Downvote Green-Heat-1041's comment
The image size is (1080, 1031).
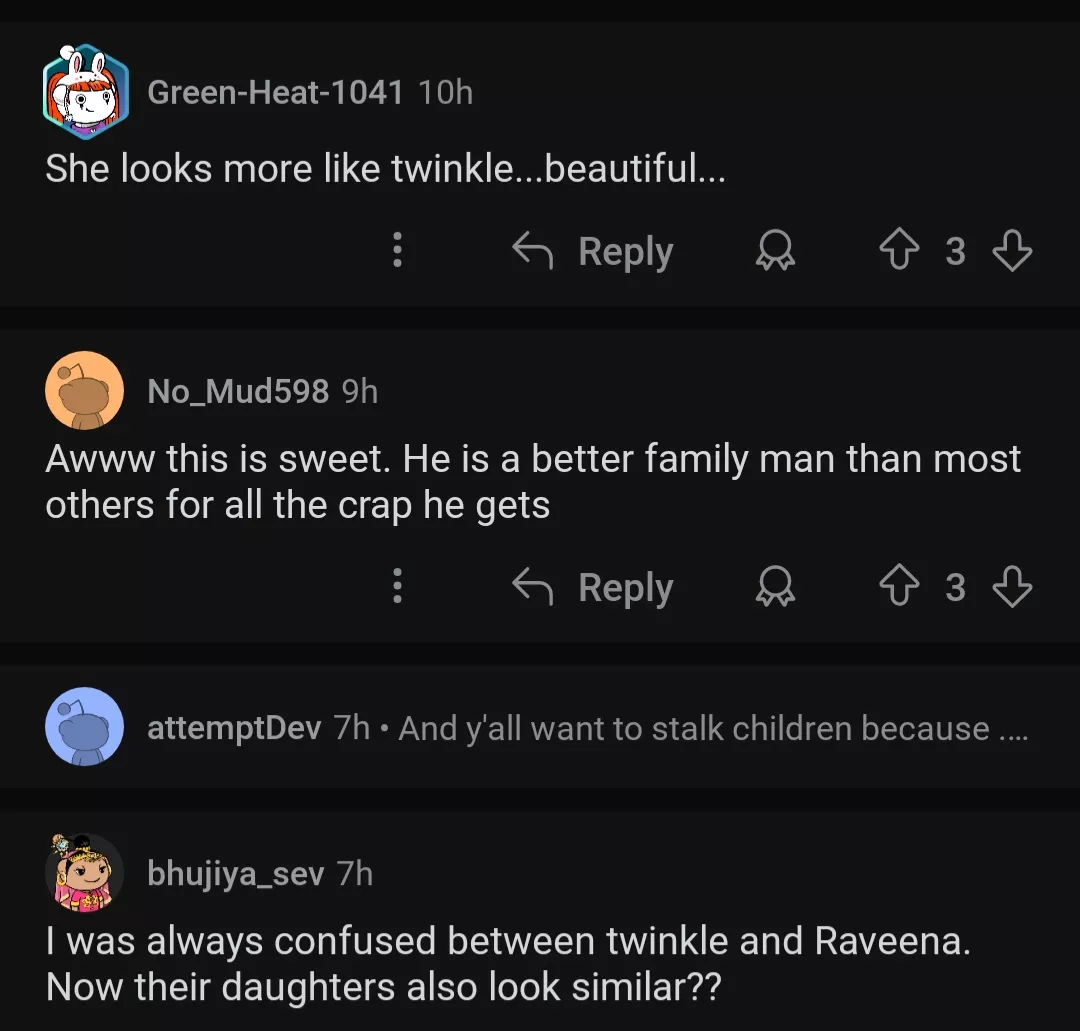click(1011, 251)
